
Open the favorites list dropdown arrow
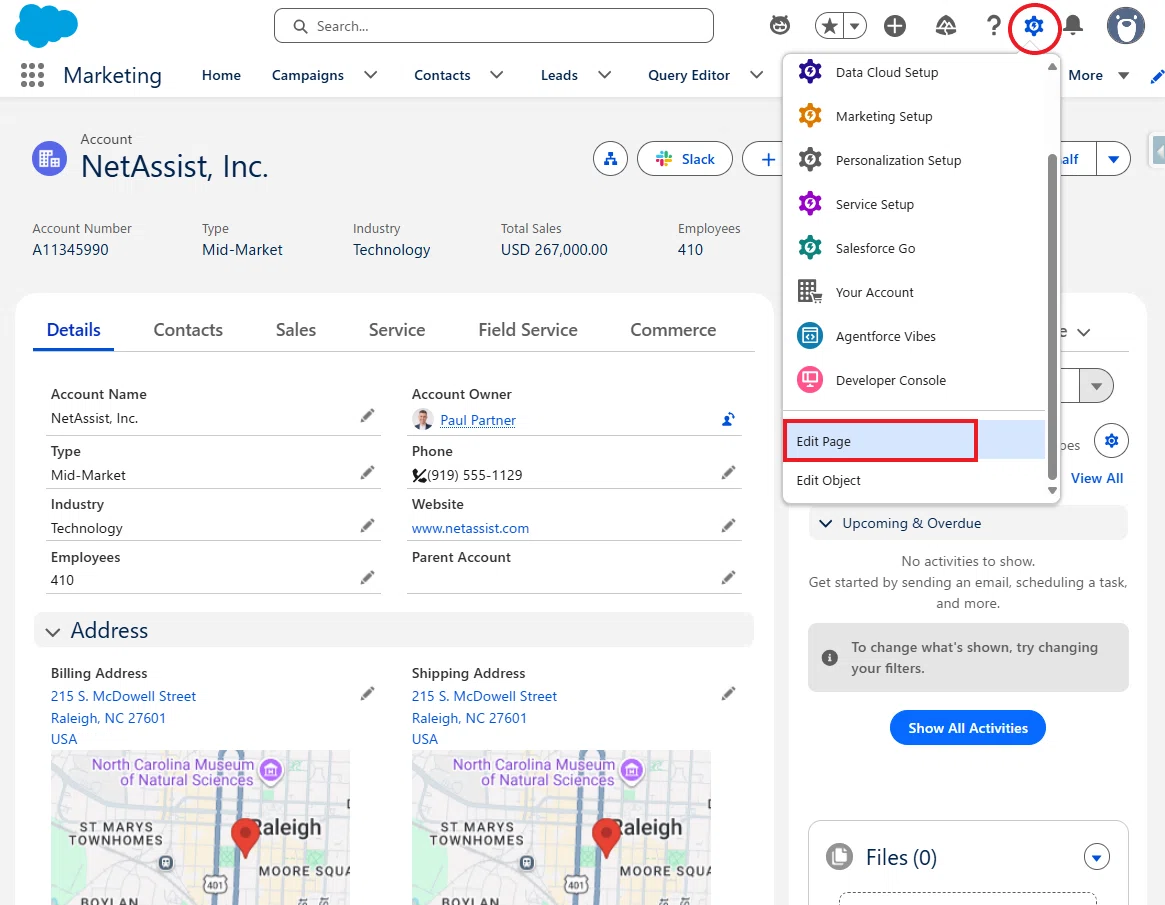855,27
